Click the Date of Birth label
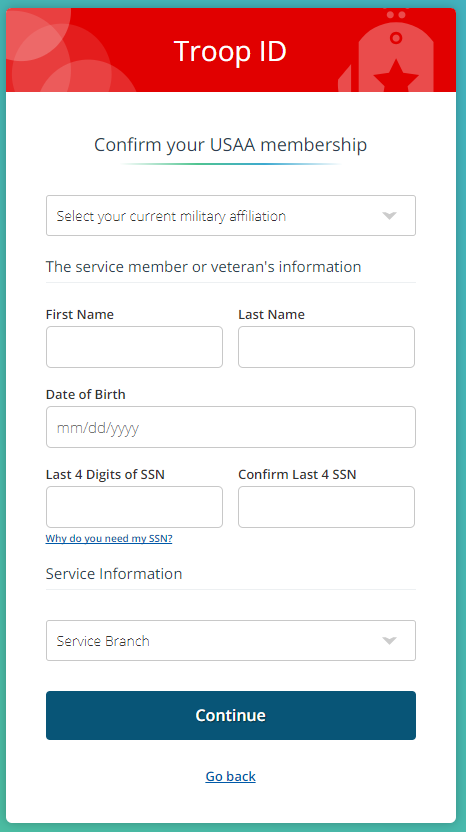The width and height of the screenshot is (466, 832). pyautogui.click(x=86, y=395)
